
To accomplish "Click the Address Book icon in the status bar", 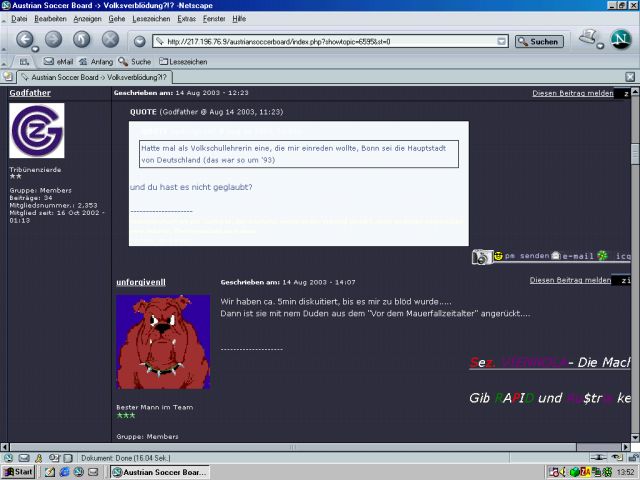I will tap(68, 458).
